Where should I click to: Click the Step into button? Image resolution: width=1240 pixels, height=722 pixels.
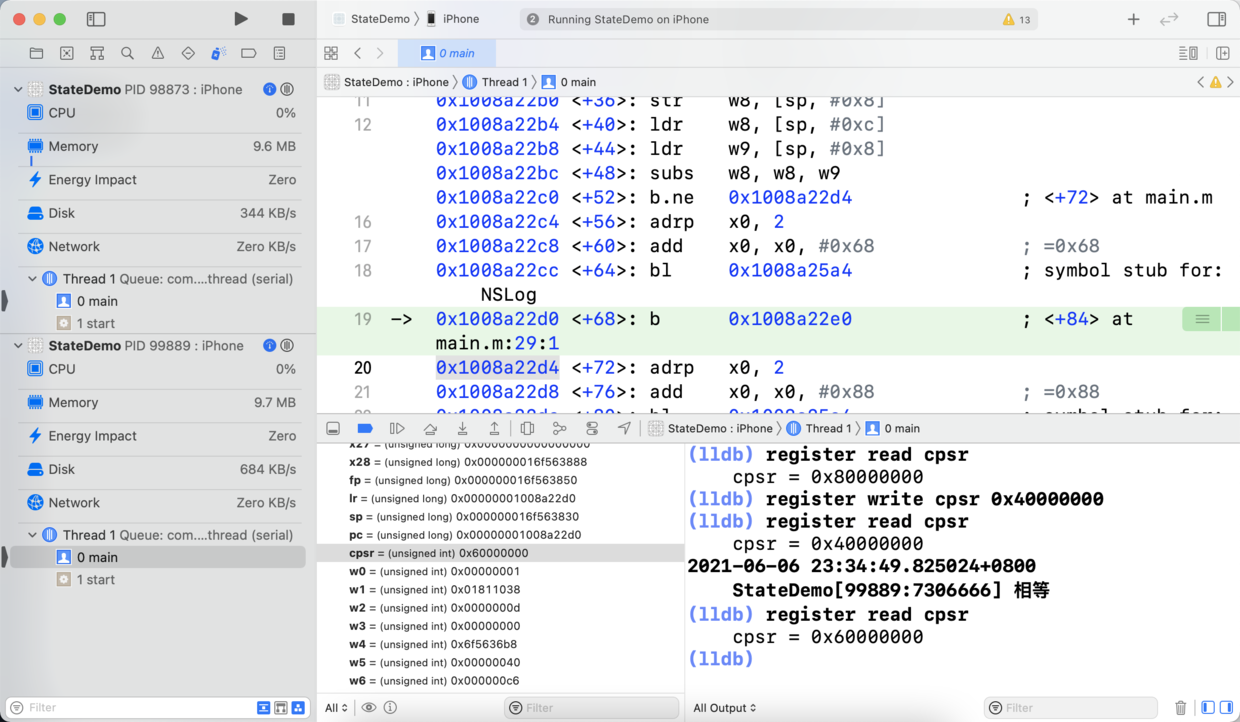tap(462, 428)
